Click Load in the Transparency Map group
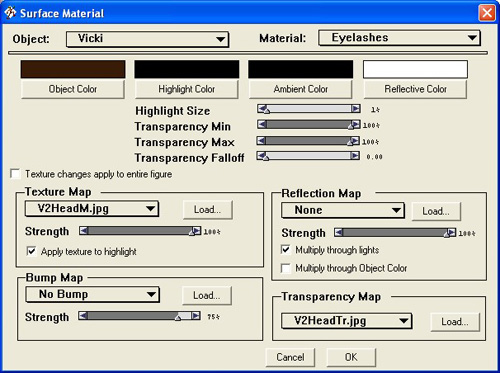 455,322
